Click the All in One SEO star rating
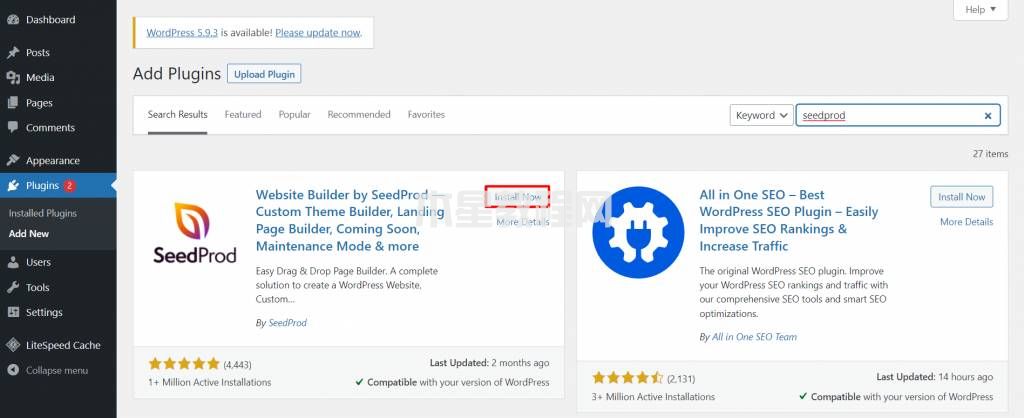The height and width of the screenshot is (418, 1024). coord(628,378)
